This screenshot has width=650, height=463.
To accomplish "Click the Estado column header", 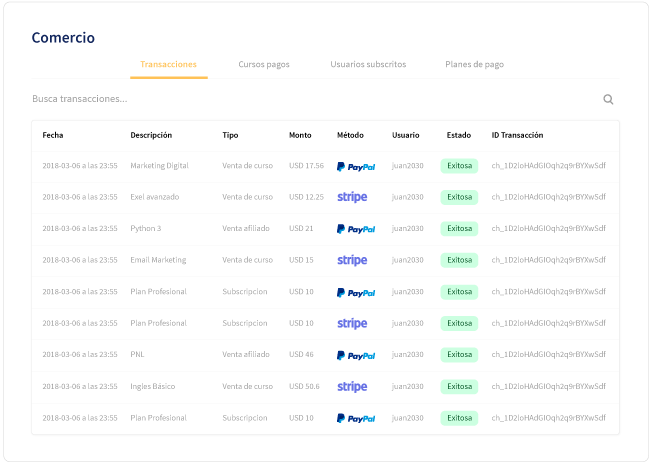I will [458, 135].
